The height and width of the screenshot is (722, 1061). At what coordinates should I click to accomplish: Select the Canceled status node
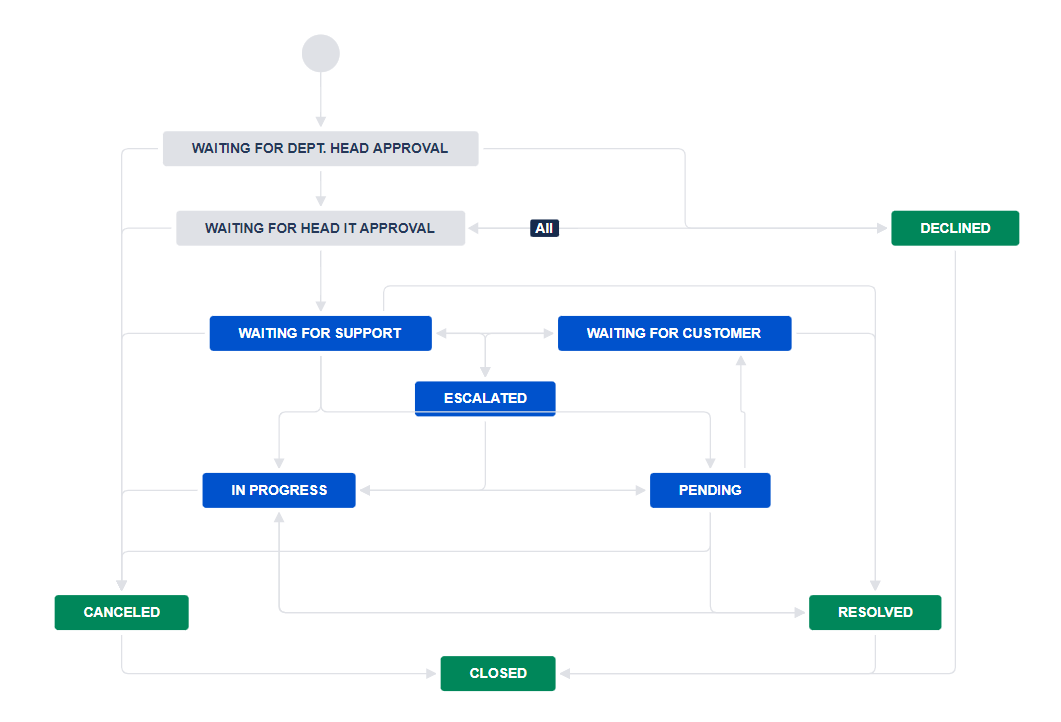(x=122, y=612)
